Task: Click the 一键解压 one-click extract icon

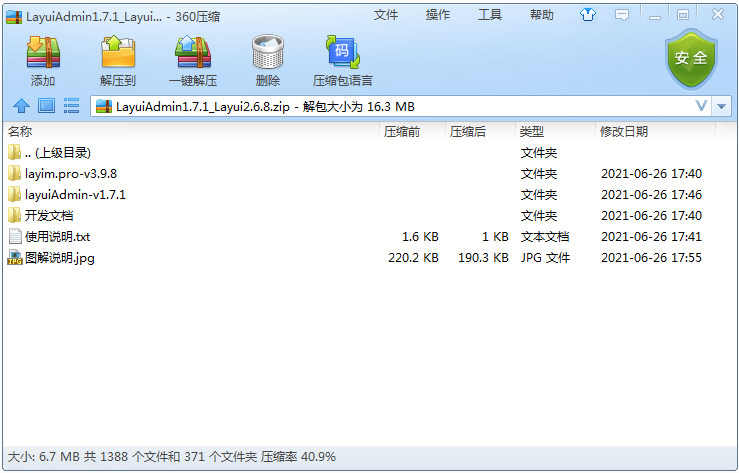Action: pyautogui.click(x=193, y=52)
